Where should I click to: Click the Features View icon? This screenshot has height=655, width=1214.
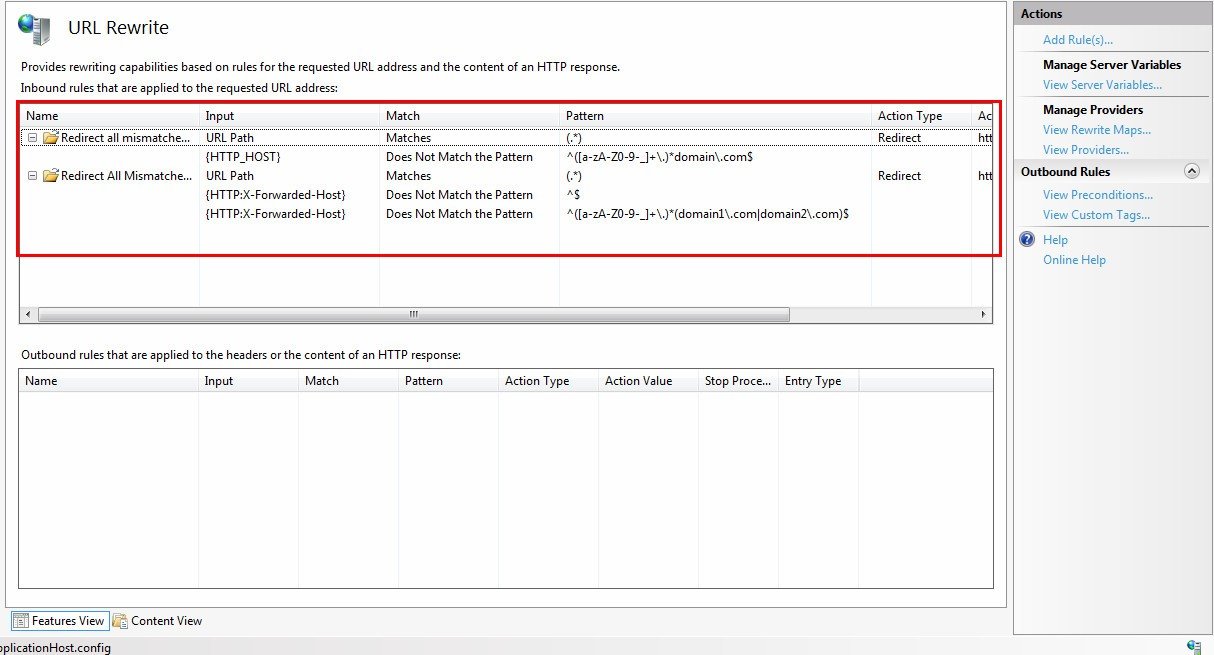point(20,621)
